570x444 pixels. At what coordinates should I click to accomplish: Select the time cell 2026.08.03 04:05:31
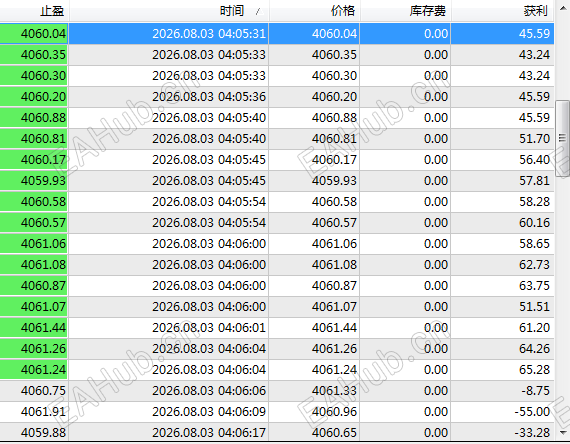[169, 34]
